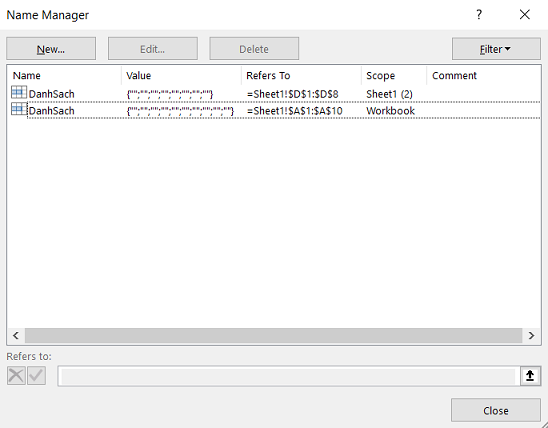Open the Filter dropdown
This screenshot has width=548, height=428.
(496, 49)
